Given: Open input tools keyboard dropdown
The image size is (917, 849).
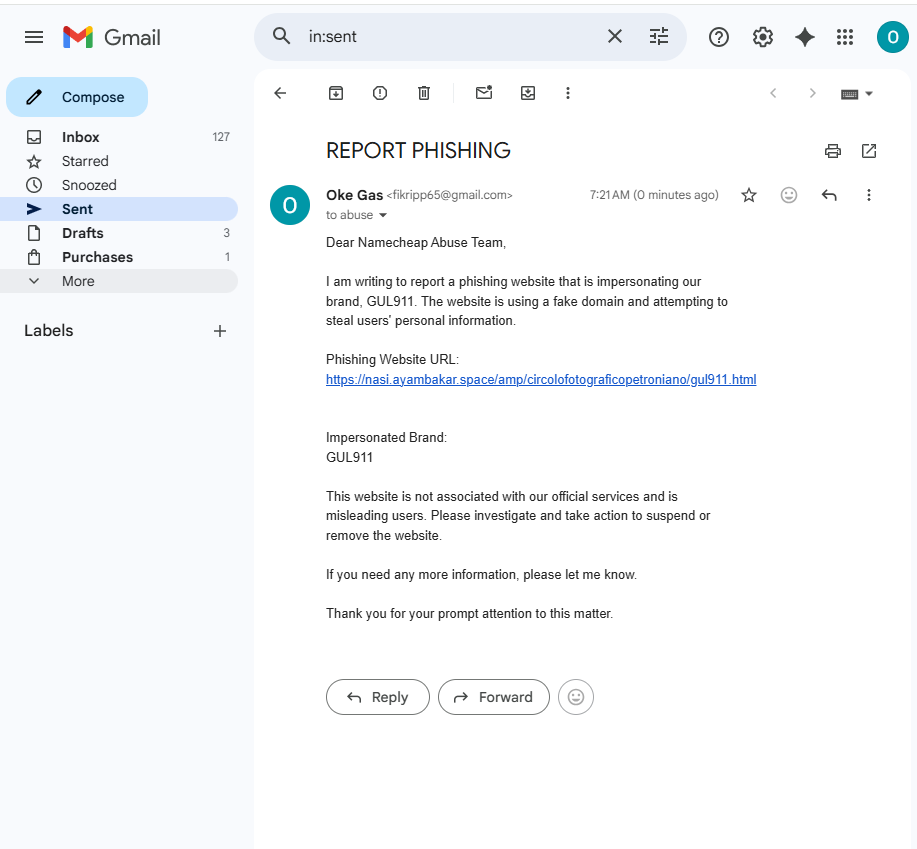Looking at the screenshot, I should (x=857, y=94).
